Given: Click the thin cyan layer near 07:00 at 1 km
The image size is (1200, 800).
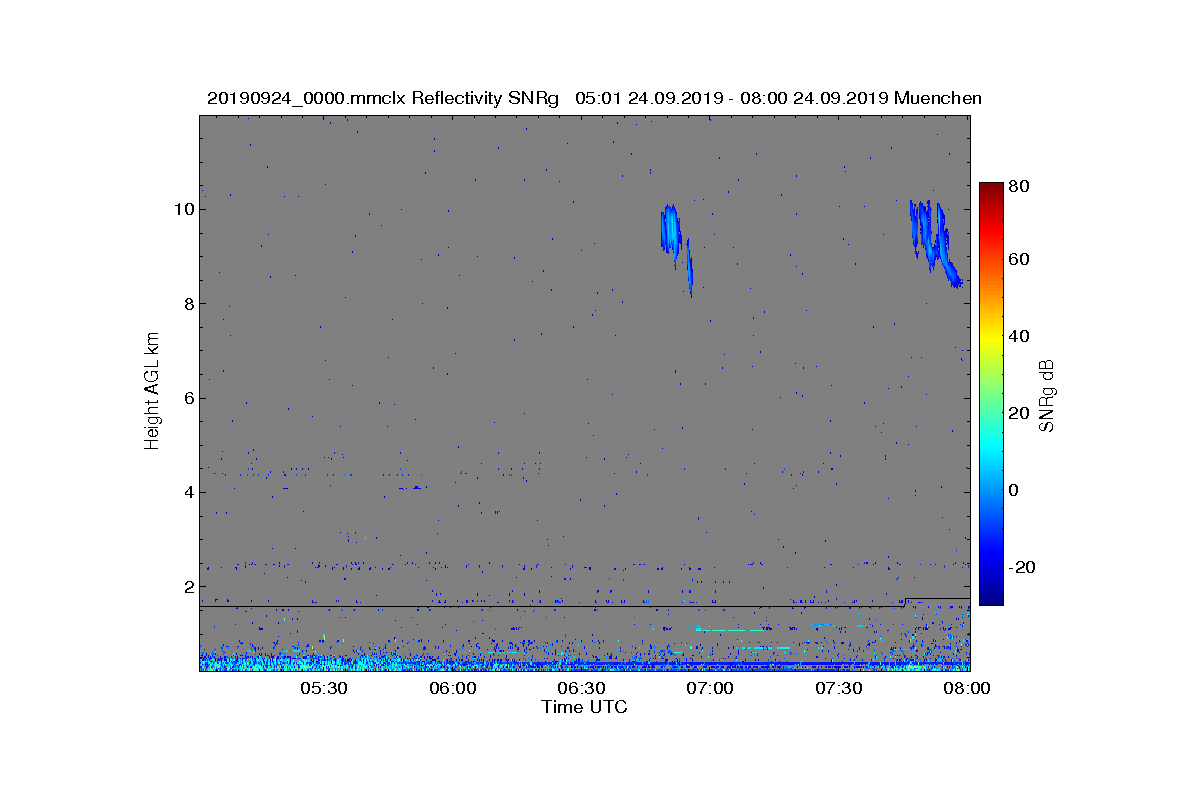Looking at the screenshot, I should tap(728, 630).
